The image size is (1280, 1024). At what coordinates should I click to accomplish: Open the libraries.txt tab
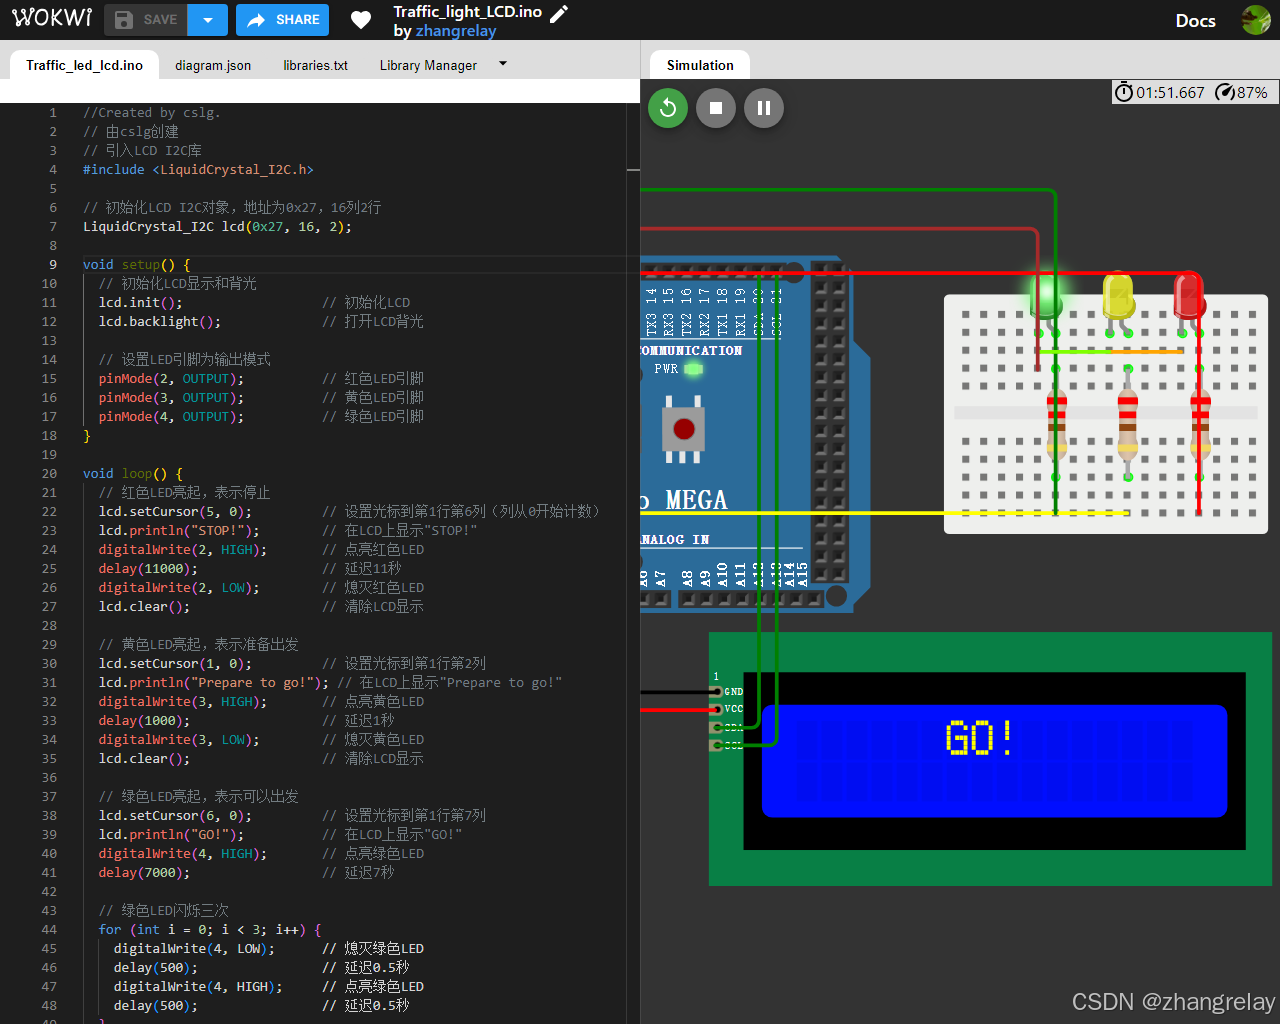tap(315, 64)
